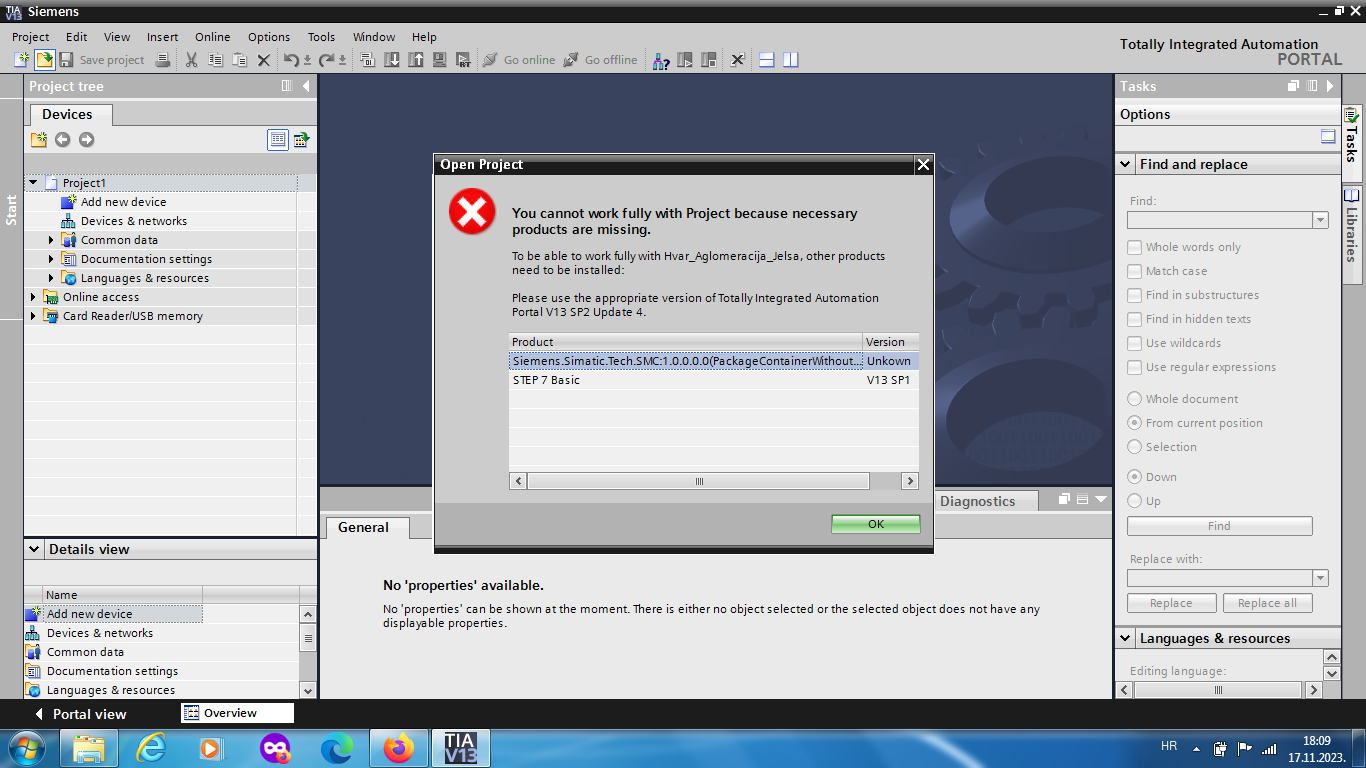
Task: Check Find in substructures option
Action: 1134,295
